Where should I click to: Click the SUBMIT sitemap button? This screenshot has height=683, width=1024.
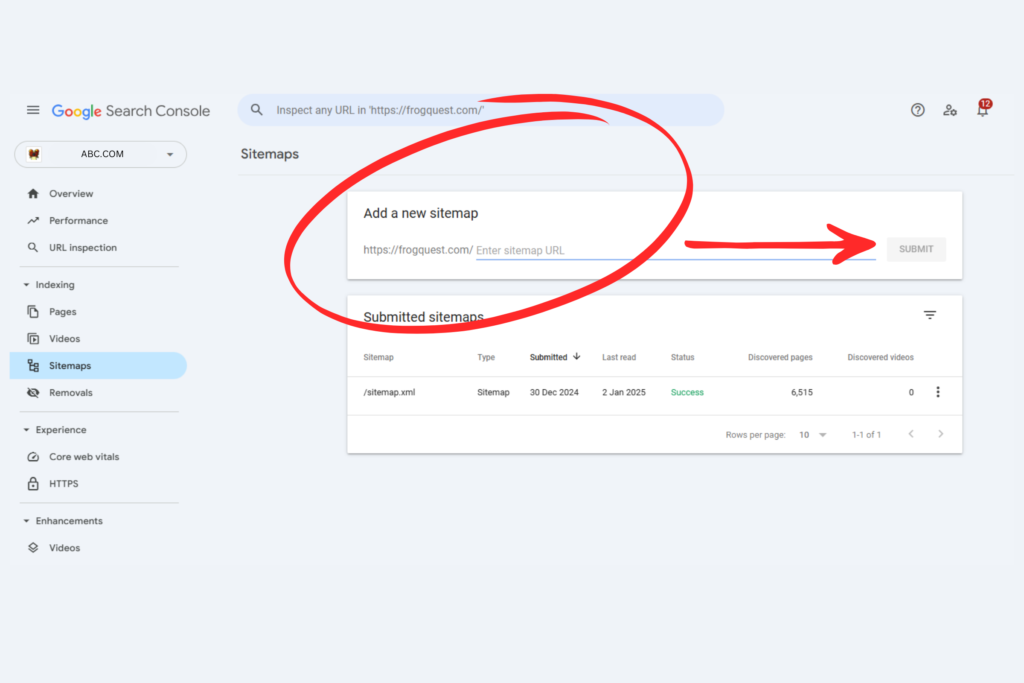pos(916,249)
